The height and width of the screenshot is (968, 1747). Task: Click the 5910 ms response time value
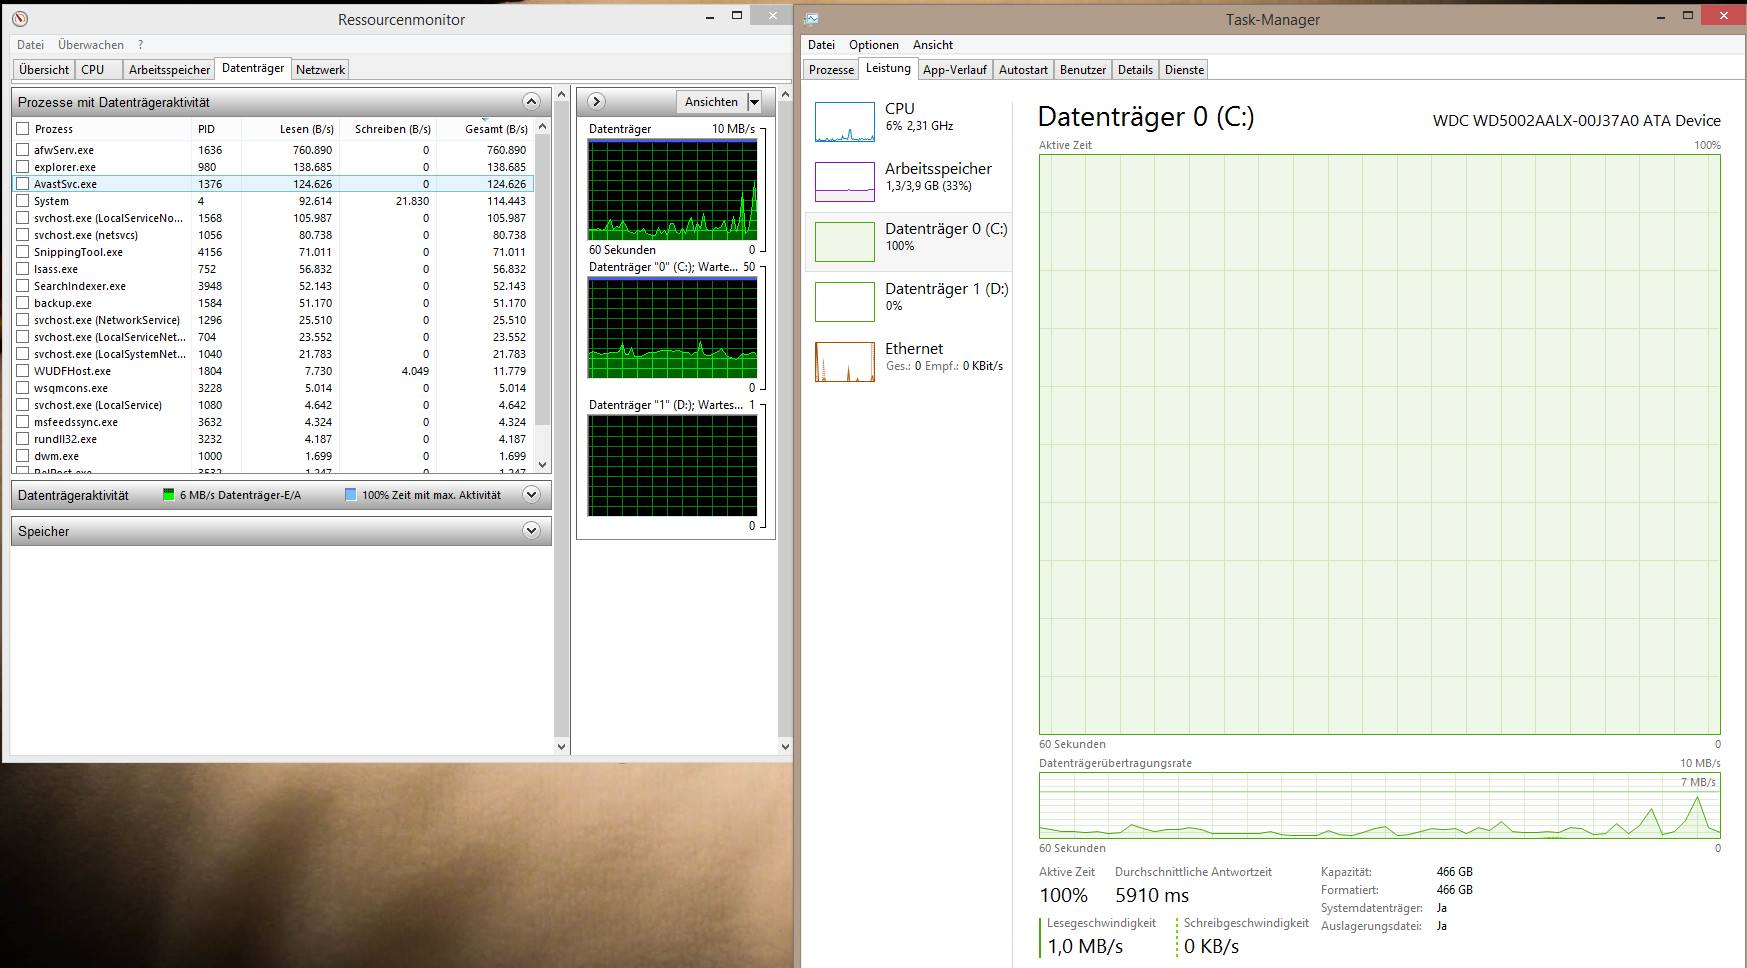pyautogui.click(x=1152, y=895)
